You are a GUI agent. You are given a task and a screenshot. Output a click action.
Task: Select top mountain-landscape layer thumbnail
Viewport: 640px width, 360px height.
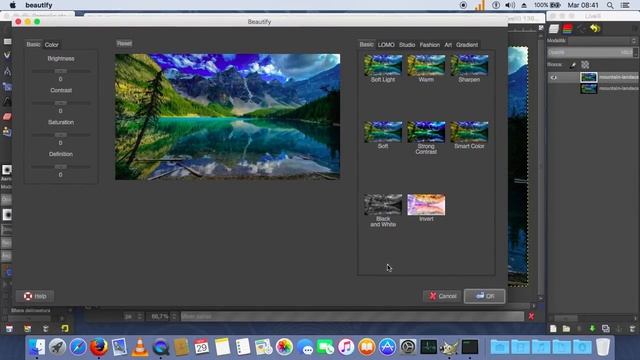[x=589, y=77]
